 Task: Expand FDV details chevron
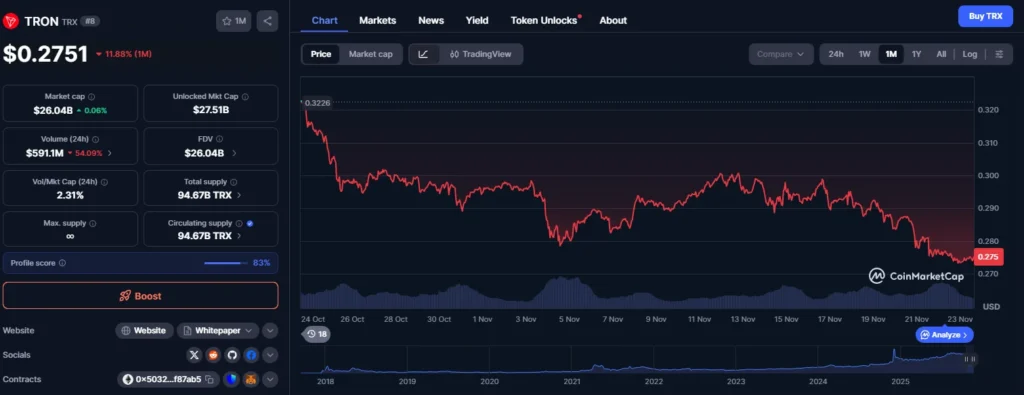pos(234,153)
